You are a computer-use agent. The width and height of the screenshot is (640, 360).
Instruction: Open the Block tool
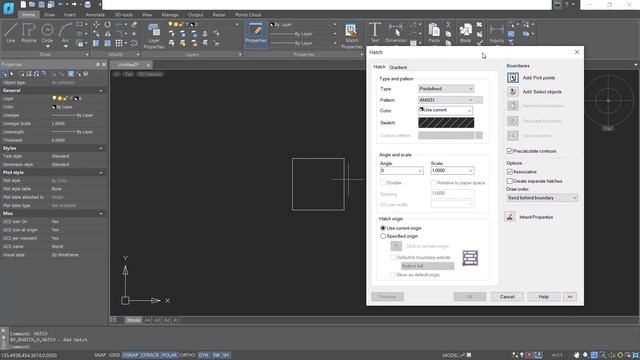(x=465, y=33)
